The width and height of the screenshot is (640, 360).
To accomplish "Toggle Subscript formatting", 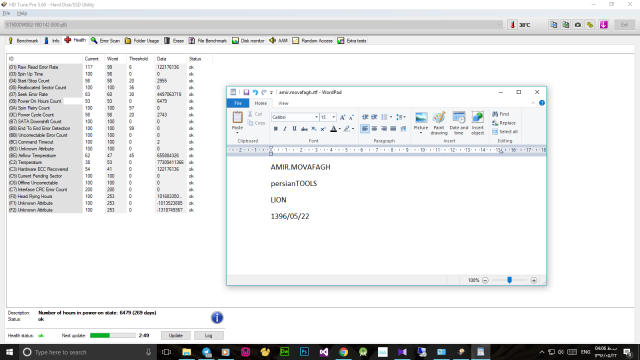I will (x=313, y=129).
